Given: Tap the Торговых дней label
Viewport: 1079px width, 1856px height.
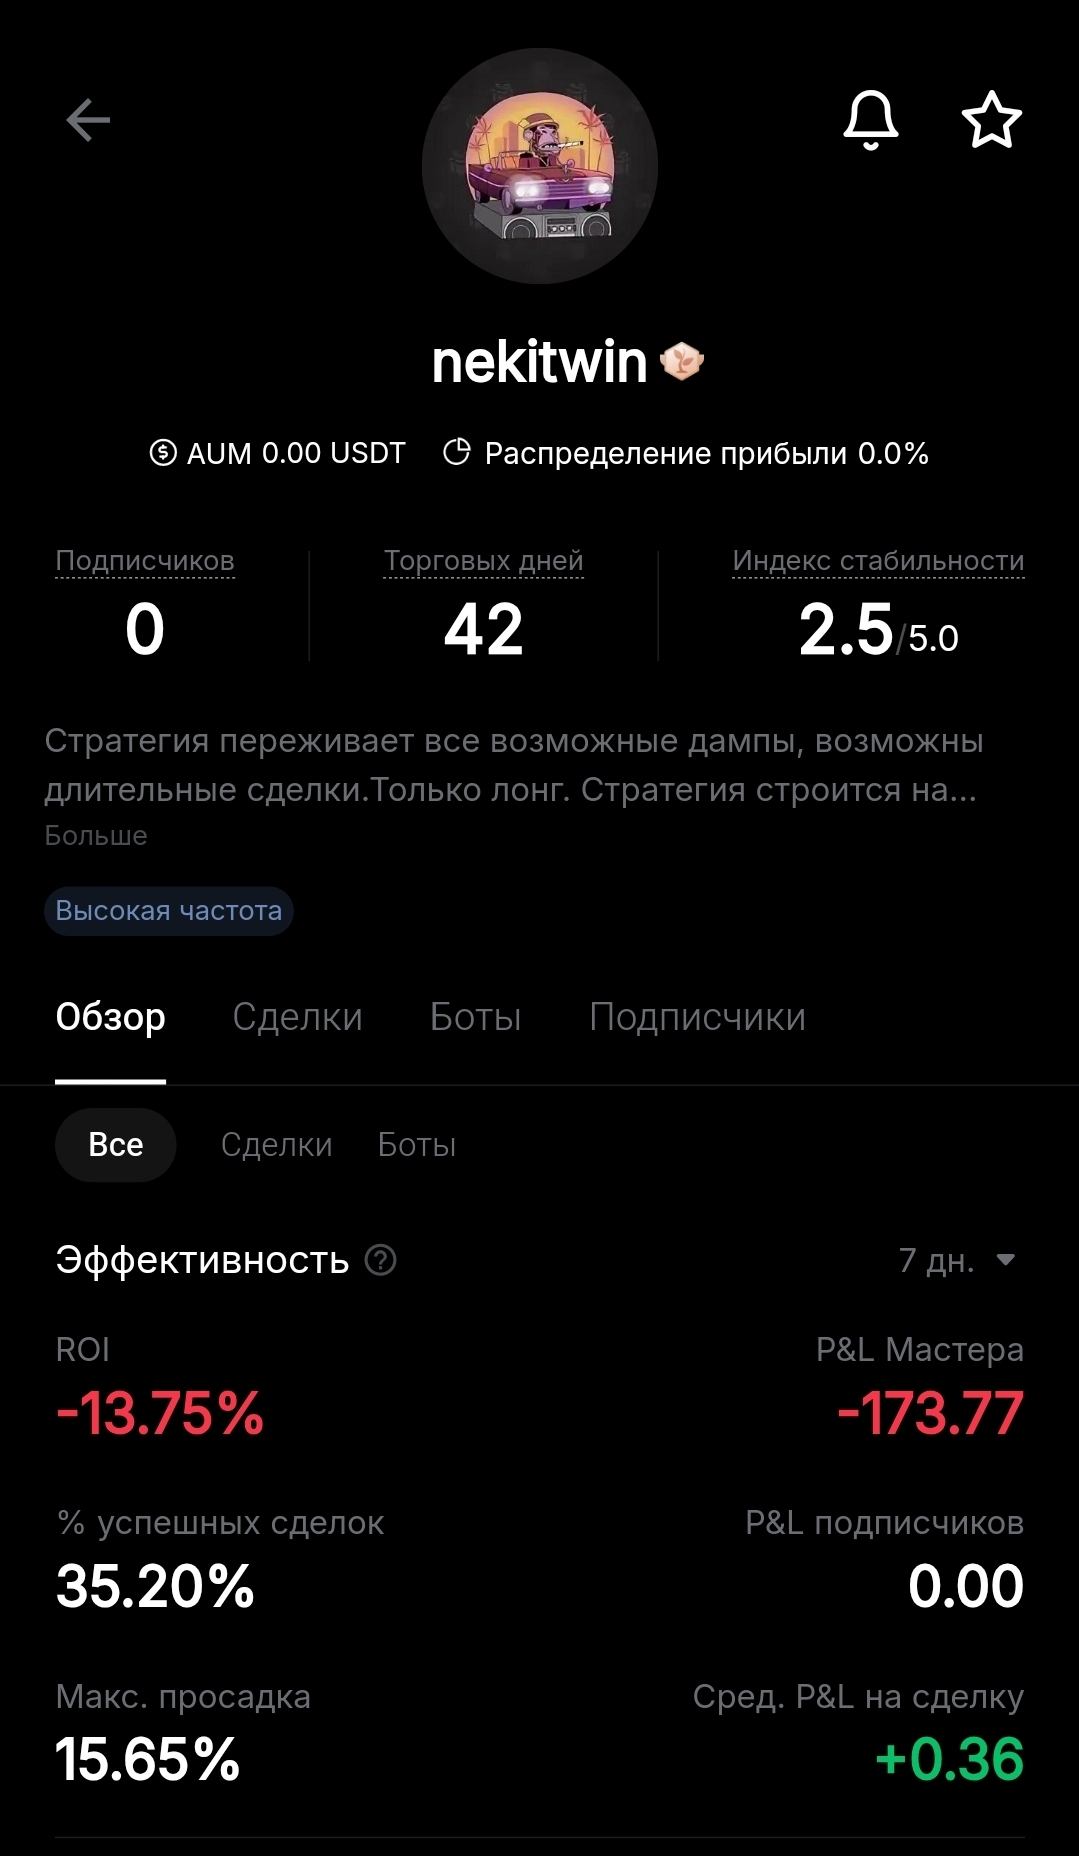Looking at the screenshot, I should click(x=484, y=561).
